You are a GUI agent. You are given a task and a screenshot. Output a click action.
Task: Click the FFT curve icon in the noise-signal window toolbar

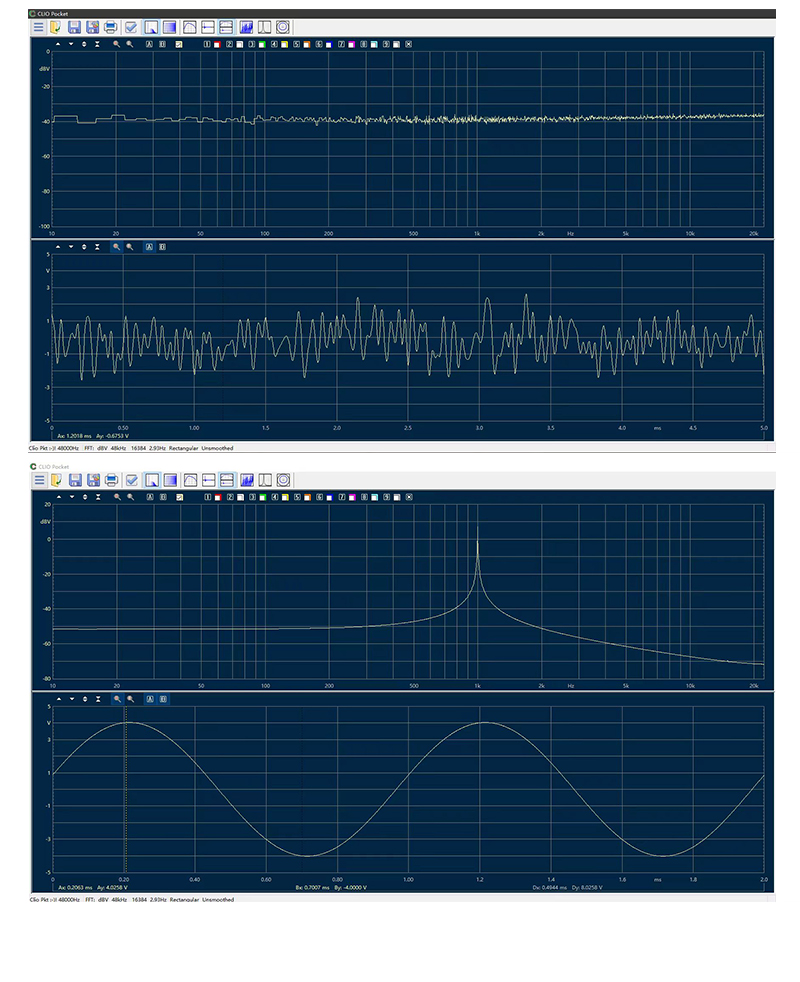click(x=189, y=27)
